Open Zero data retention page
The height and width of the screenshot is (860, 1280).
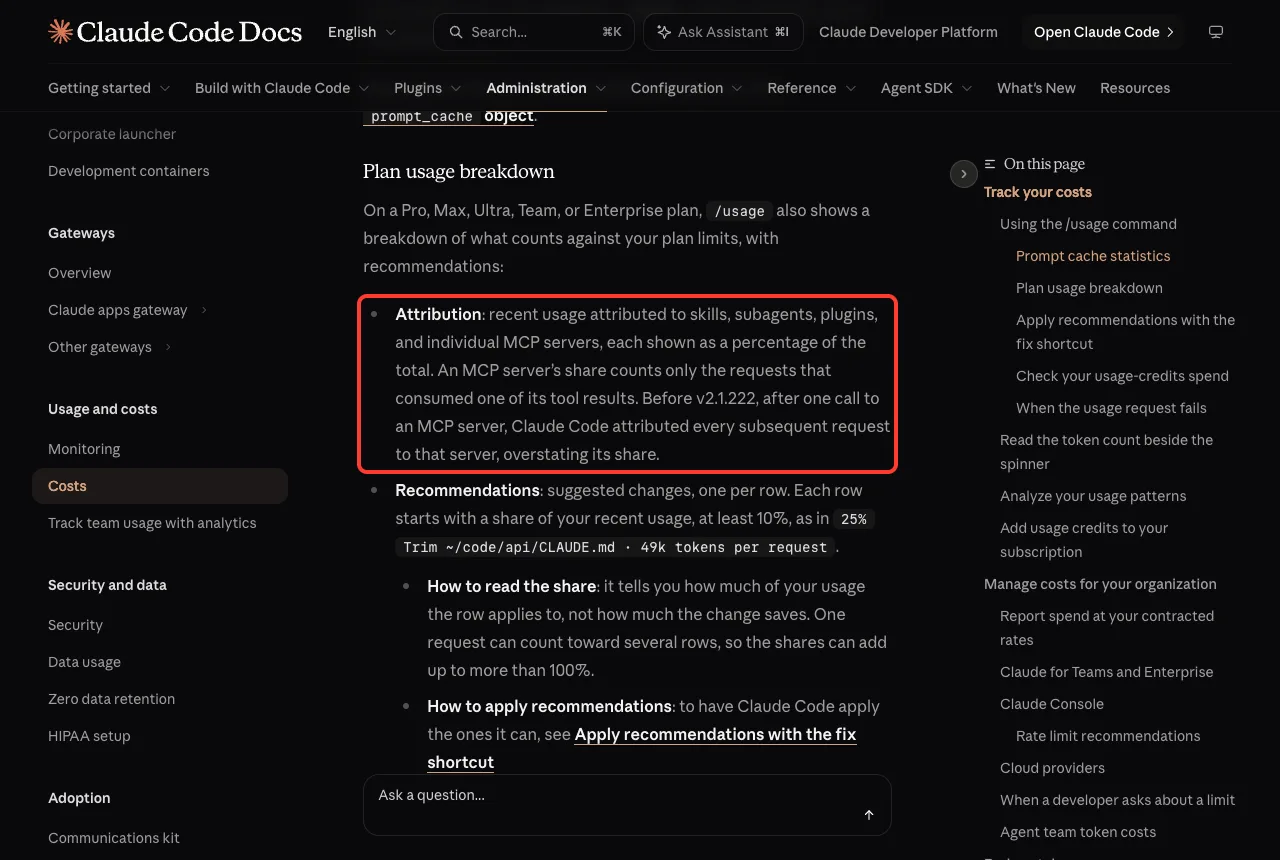(111, 699)
